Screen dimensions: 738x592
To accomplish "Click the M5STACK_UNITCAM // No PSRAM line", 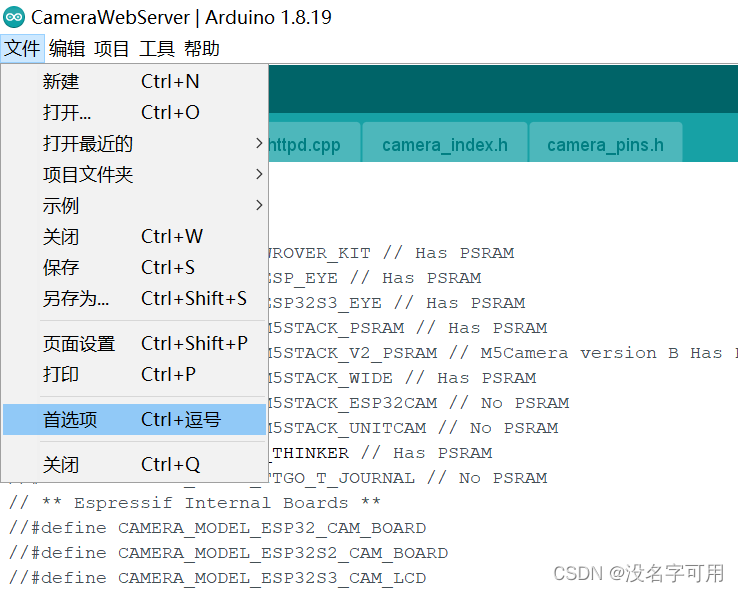I will pyautogui.click(x=413, y=428).
